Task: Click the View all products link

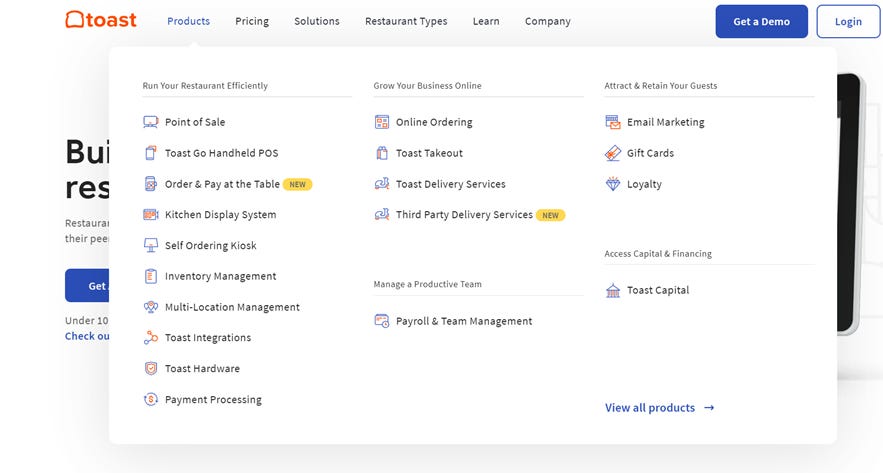Action: (650, 408)
